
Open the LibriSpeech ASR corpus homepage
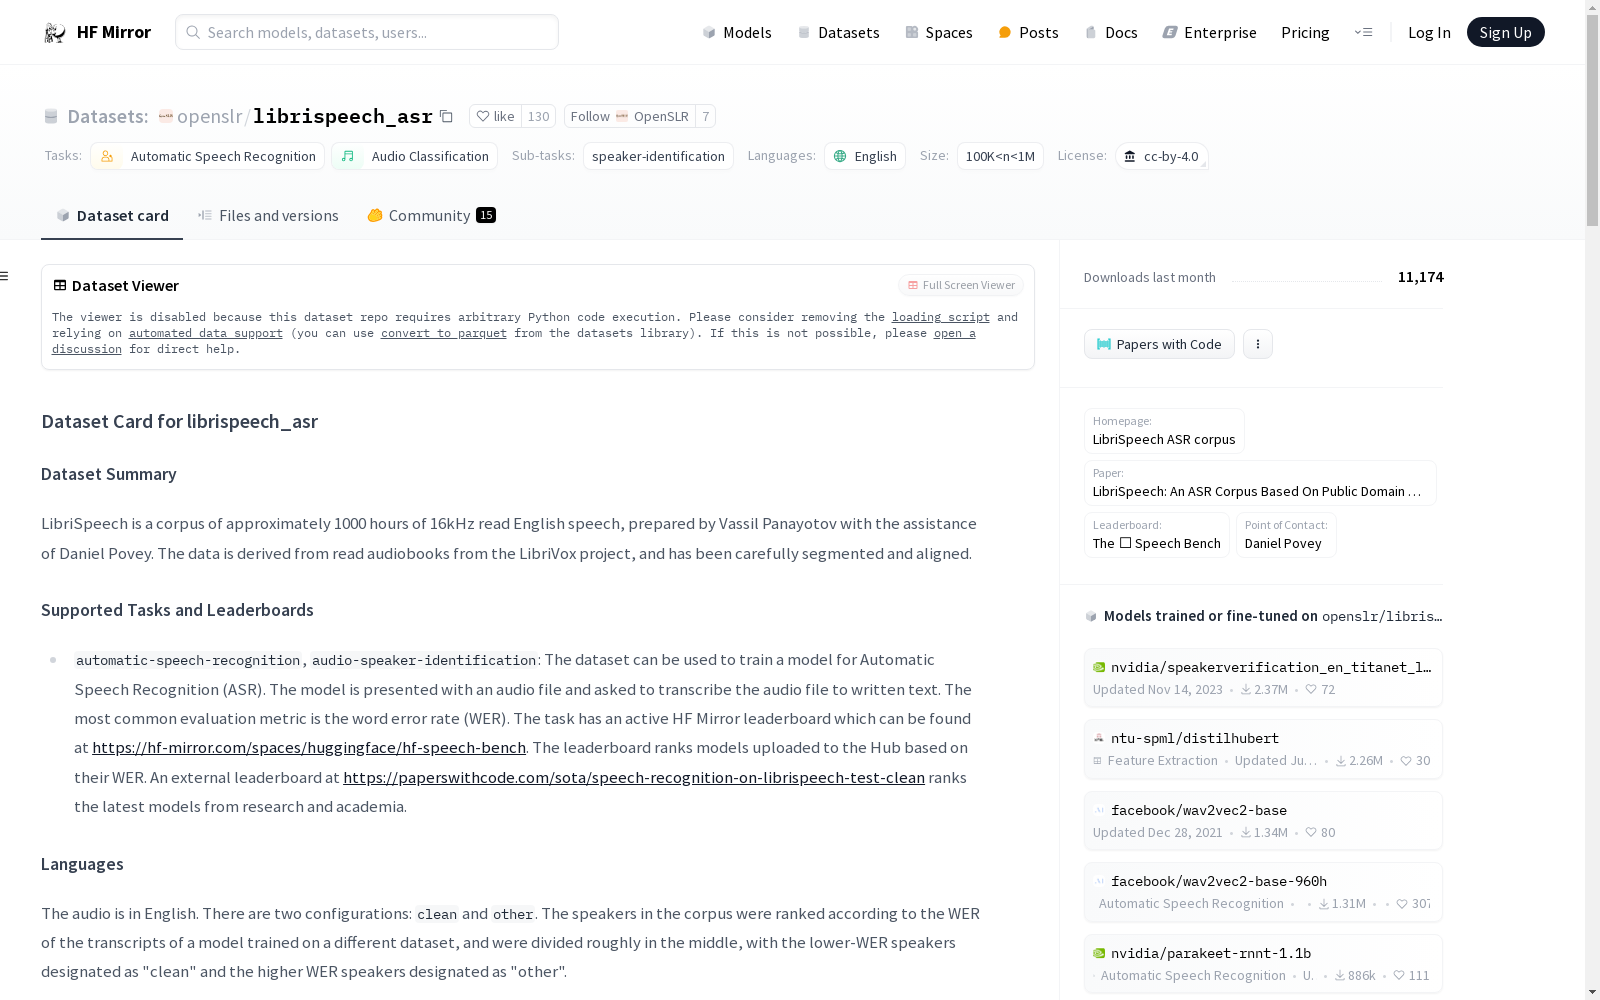(x=1164, y=431)
